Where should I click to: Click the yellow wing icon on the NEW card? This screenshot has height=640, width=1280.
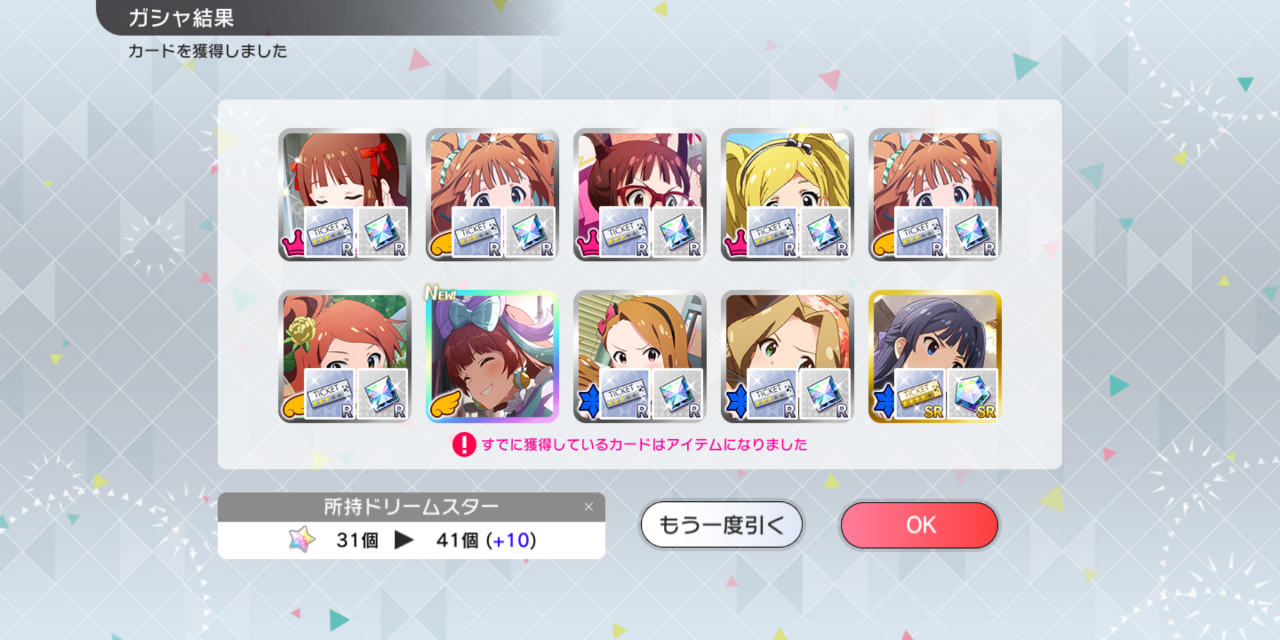442,406
